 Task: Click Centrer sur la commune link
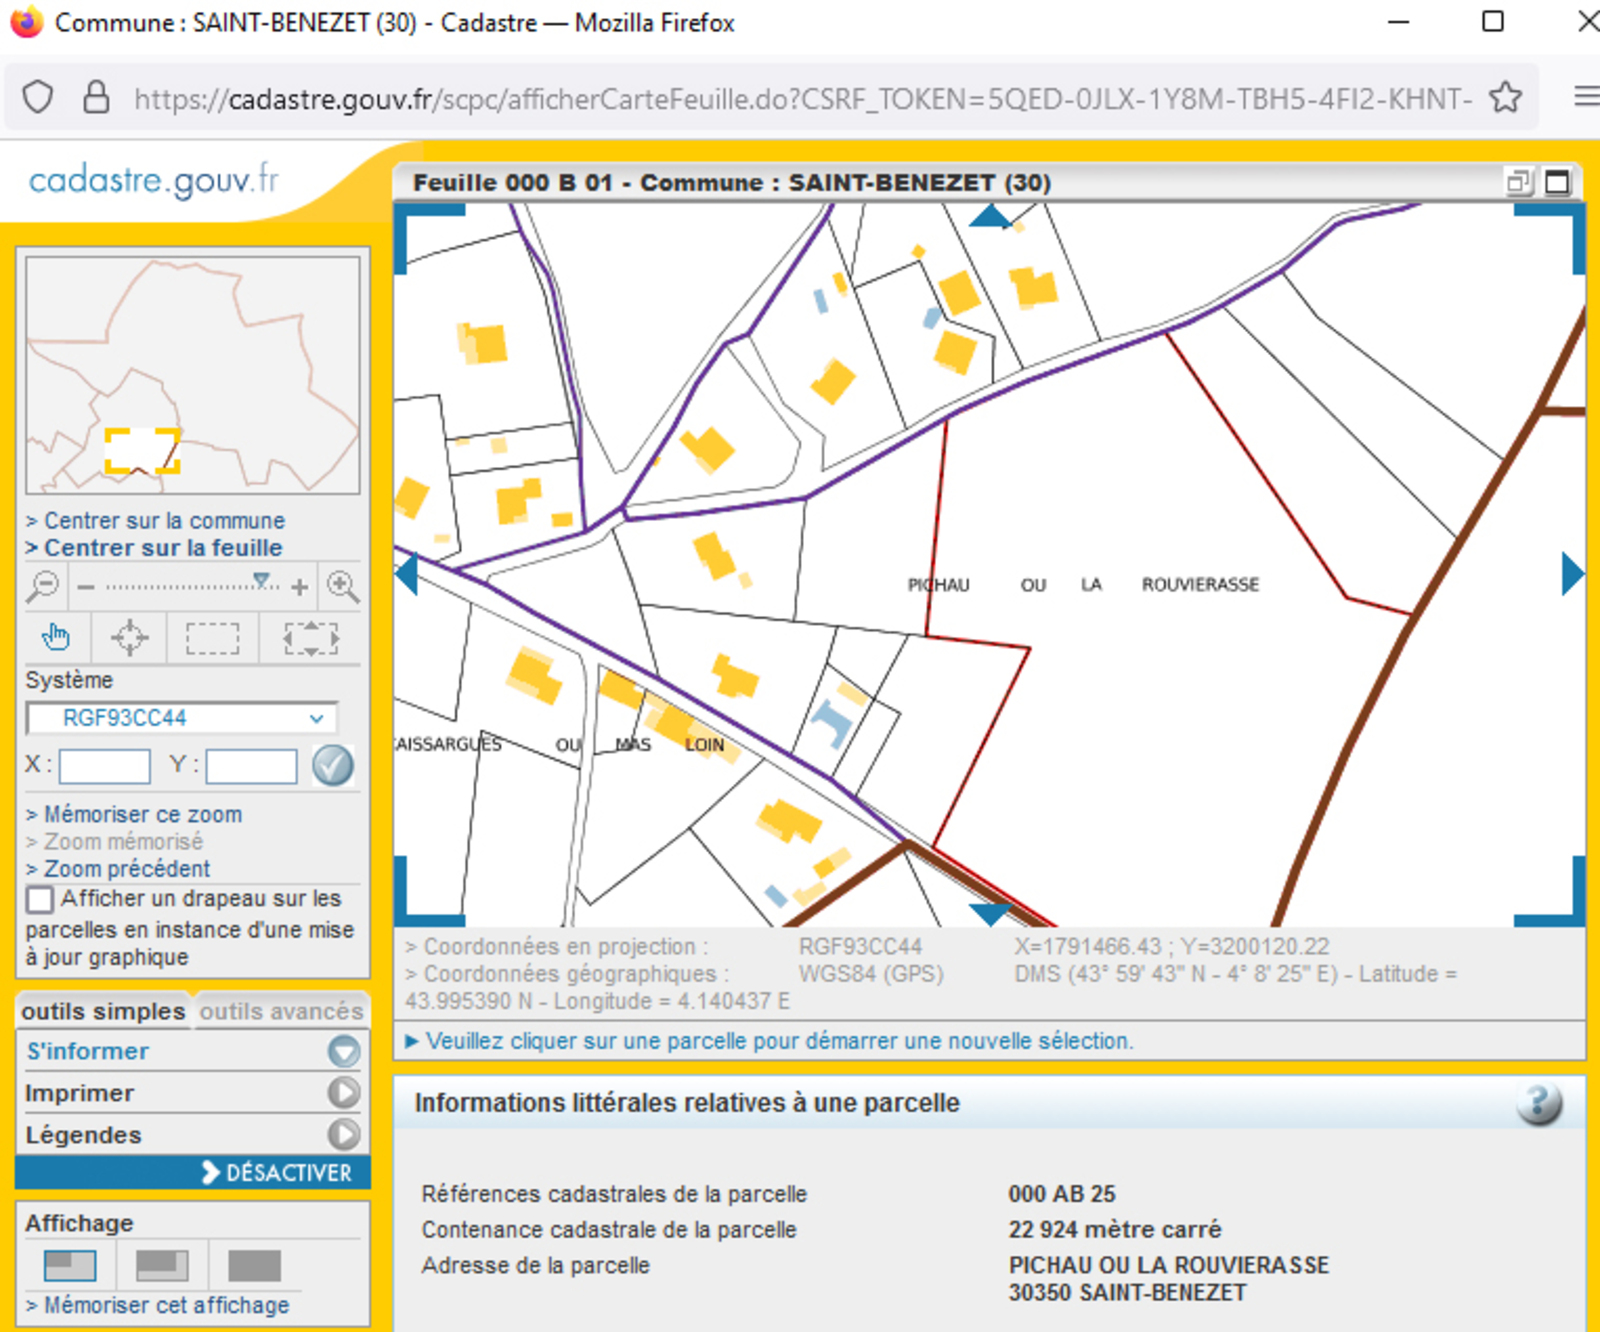(164, 521)
